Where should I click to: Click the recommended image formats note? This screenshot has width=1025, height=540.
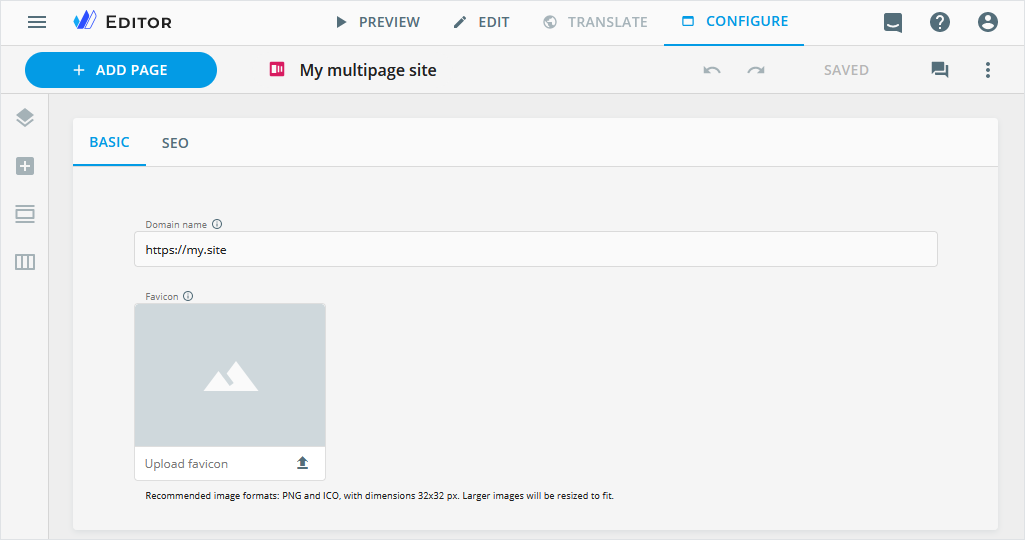tap(379, 496)
